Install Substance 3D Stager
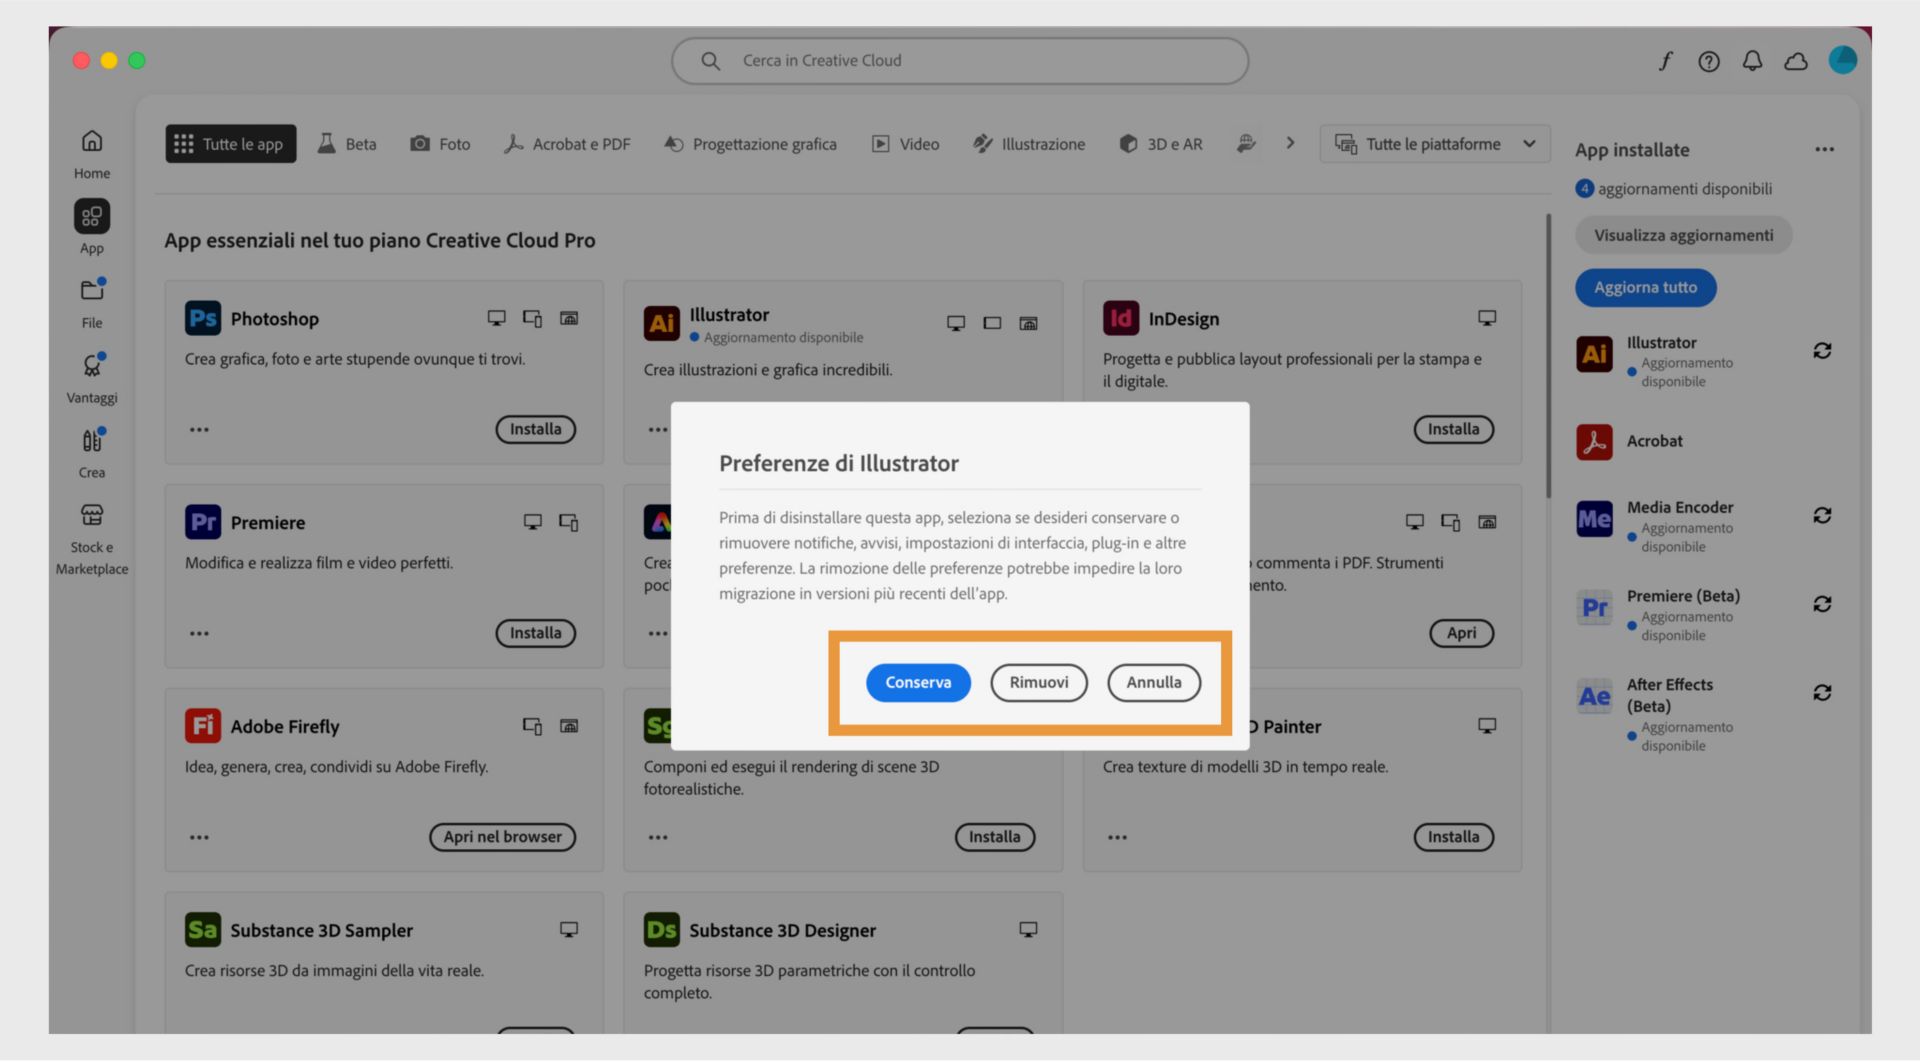 (994, 837)
